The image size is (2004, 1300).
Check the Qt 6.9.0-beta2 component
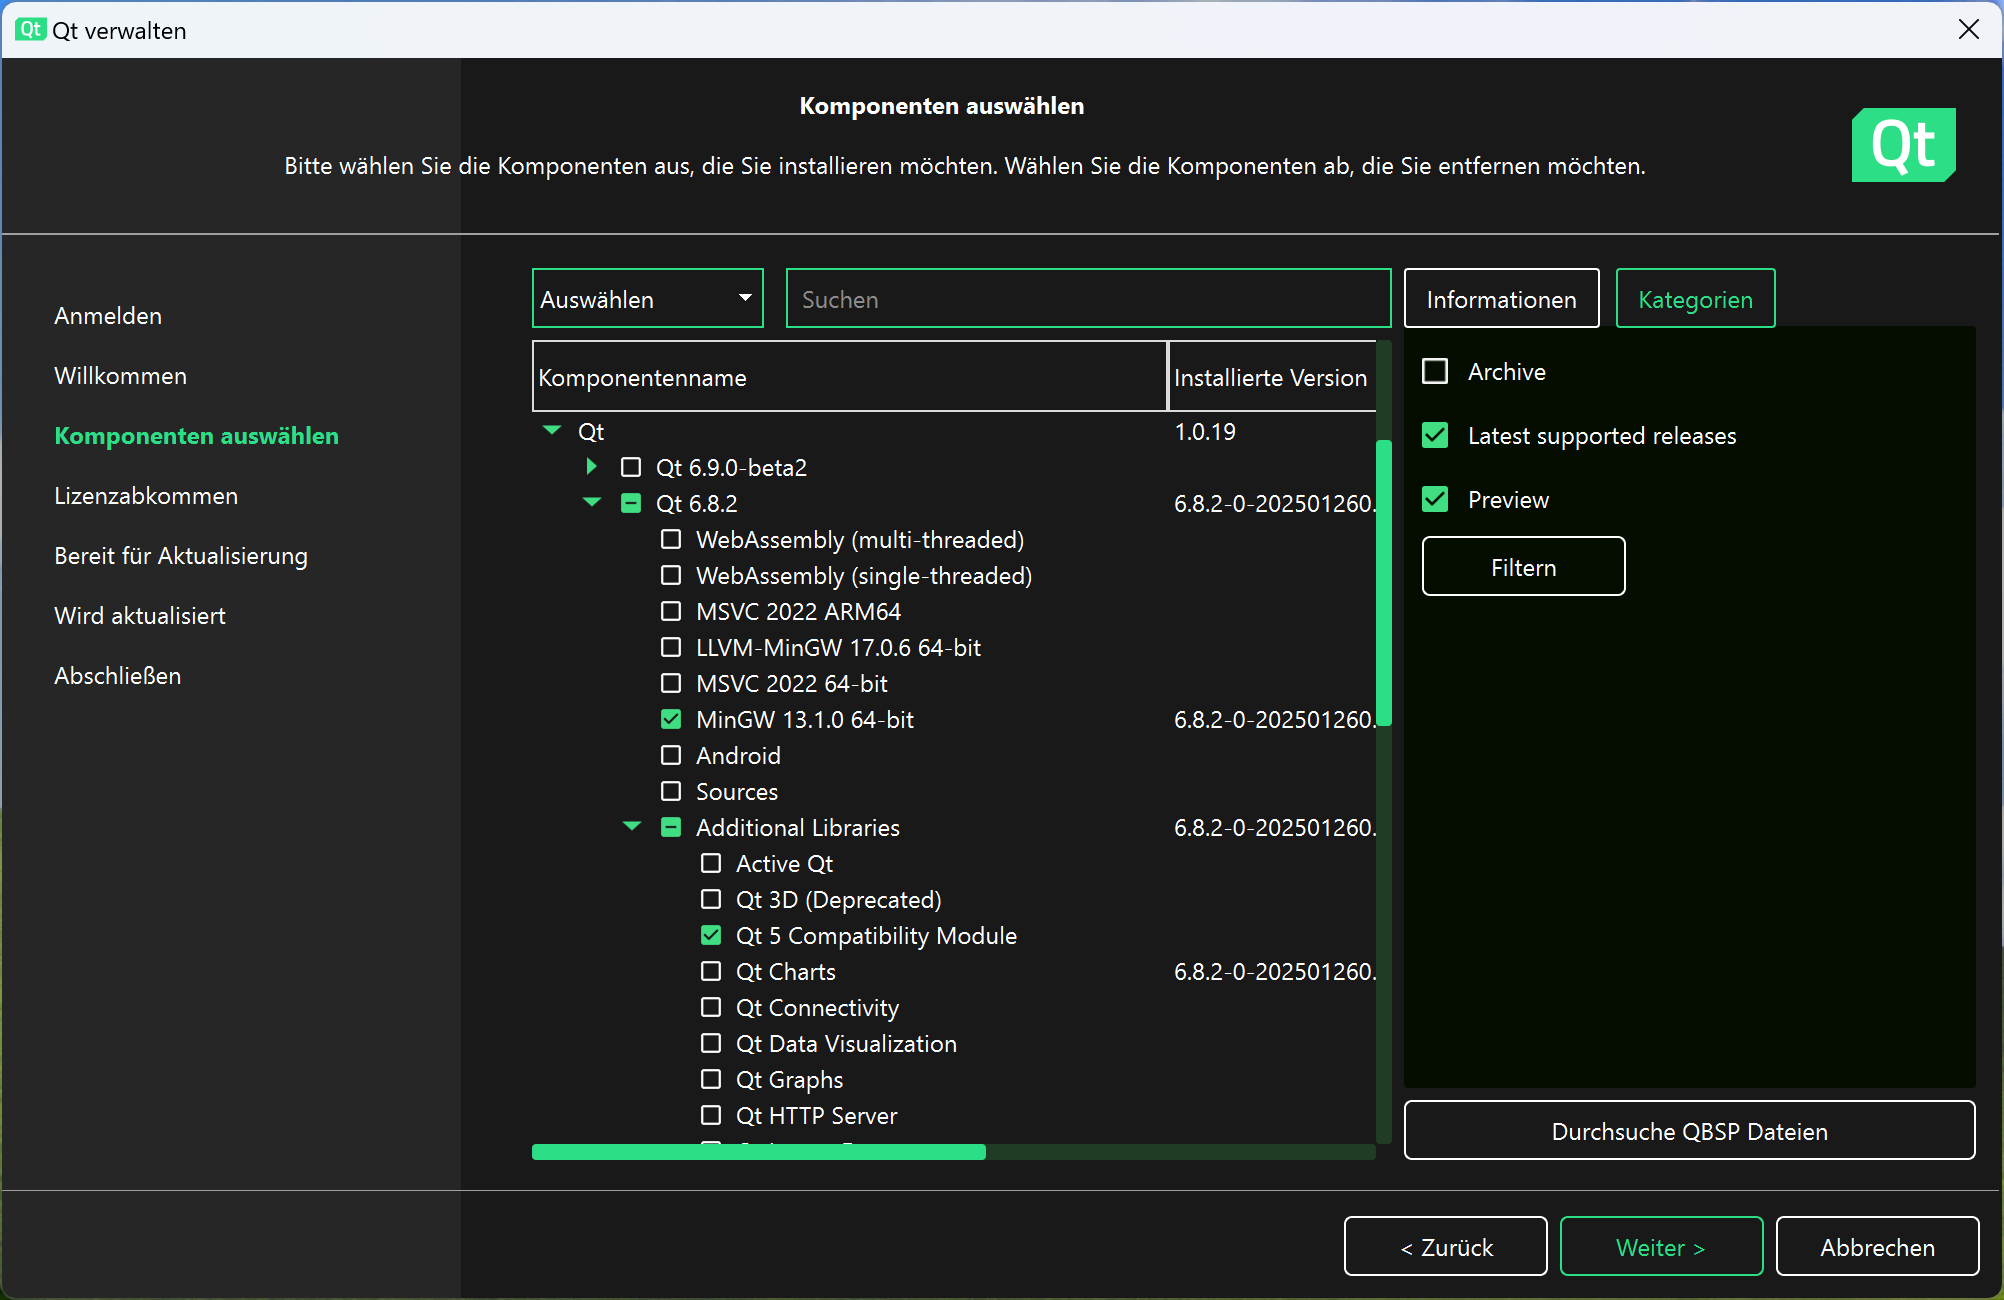click(631, 468)
